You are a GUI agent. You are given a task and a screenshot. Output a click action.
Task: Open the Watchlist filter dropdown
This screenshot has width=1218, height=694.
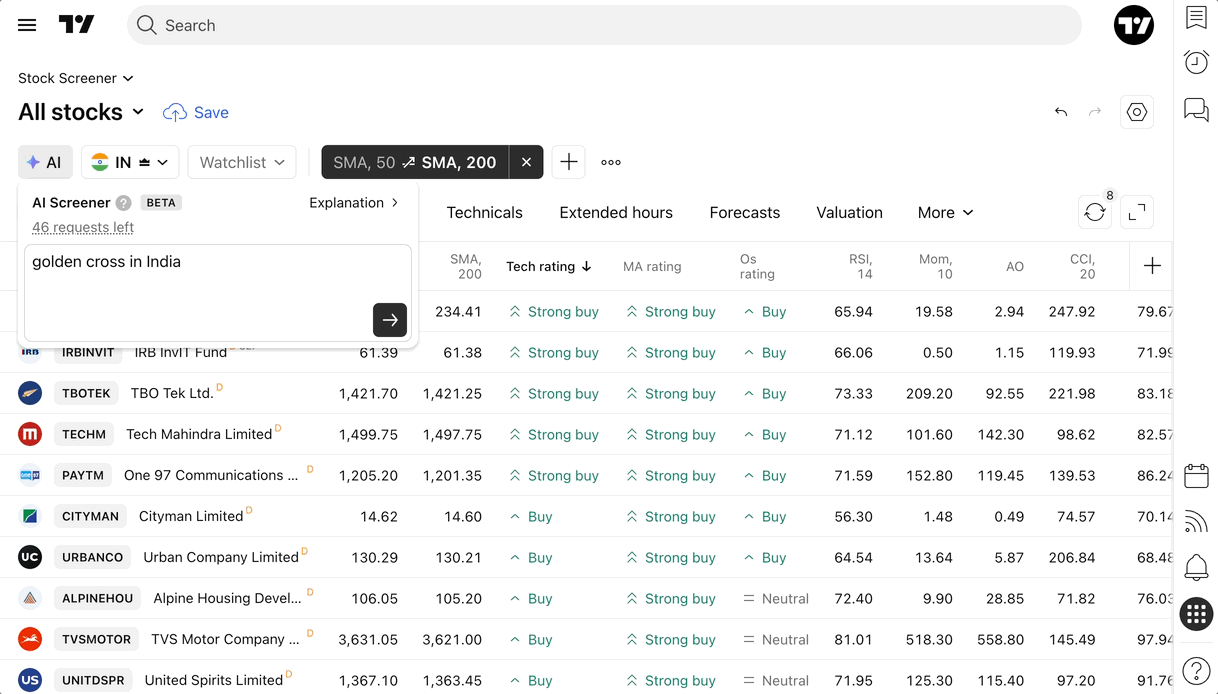pos(242,162)
